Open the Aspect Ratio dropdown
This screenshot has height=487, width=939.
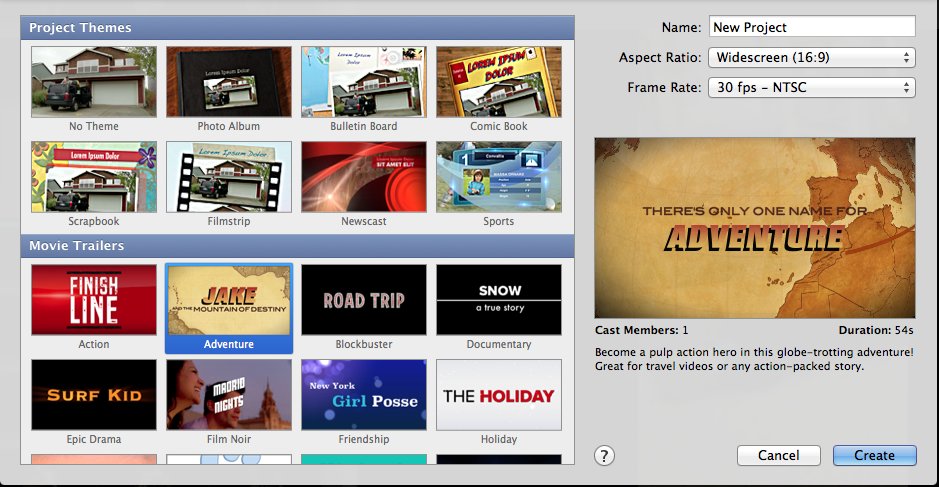pos(811,58)
